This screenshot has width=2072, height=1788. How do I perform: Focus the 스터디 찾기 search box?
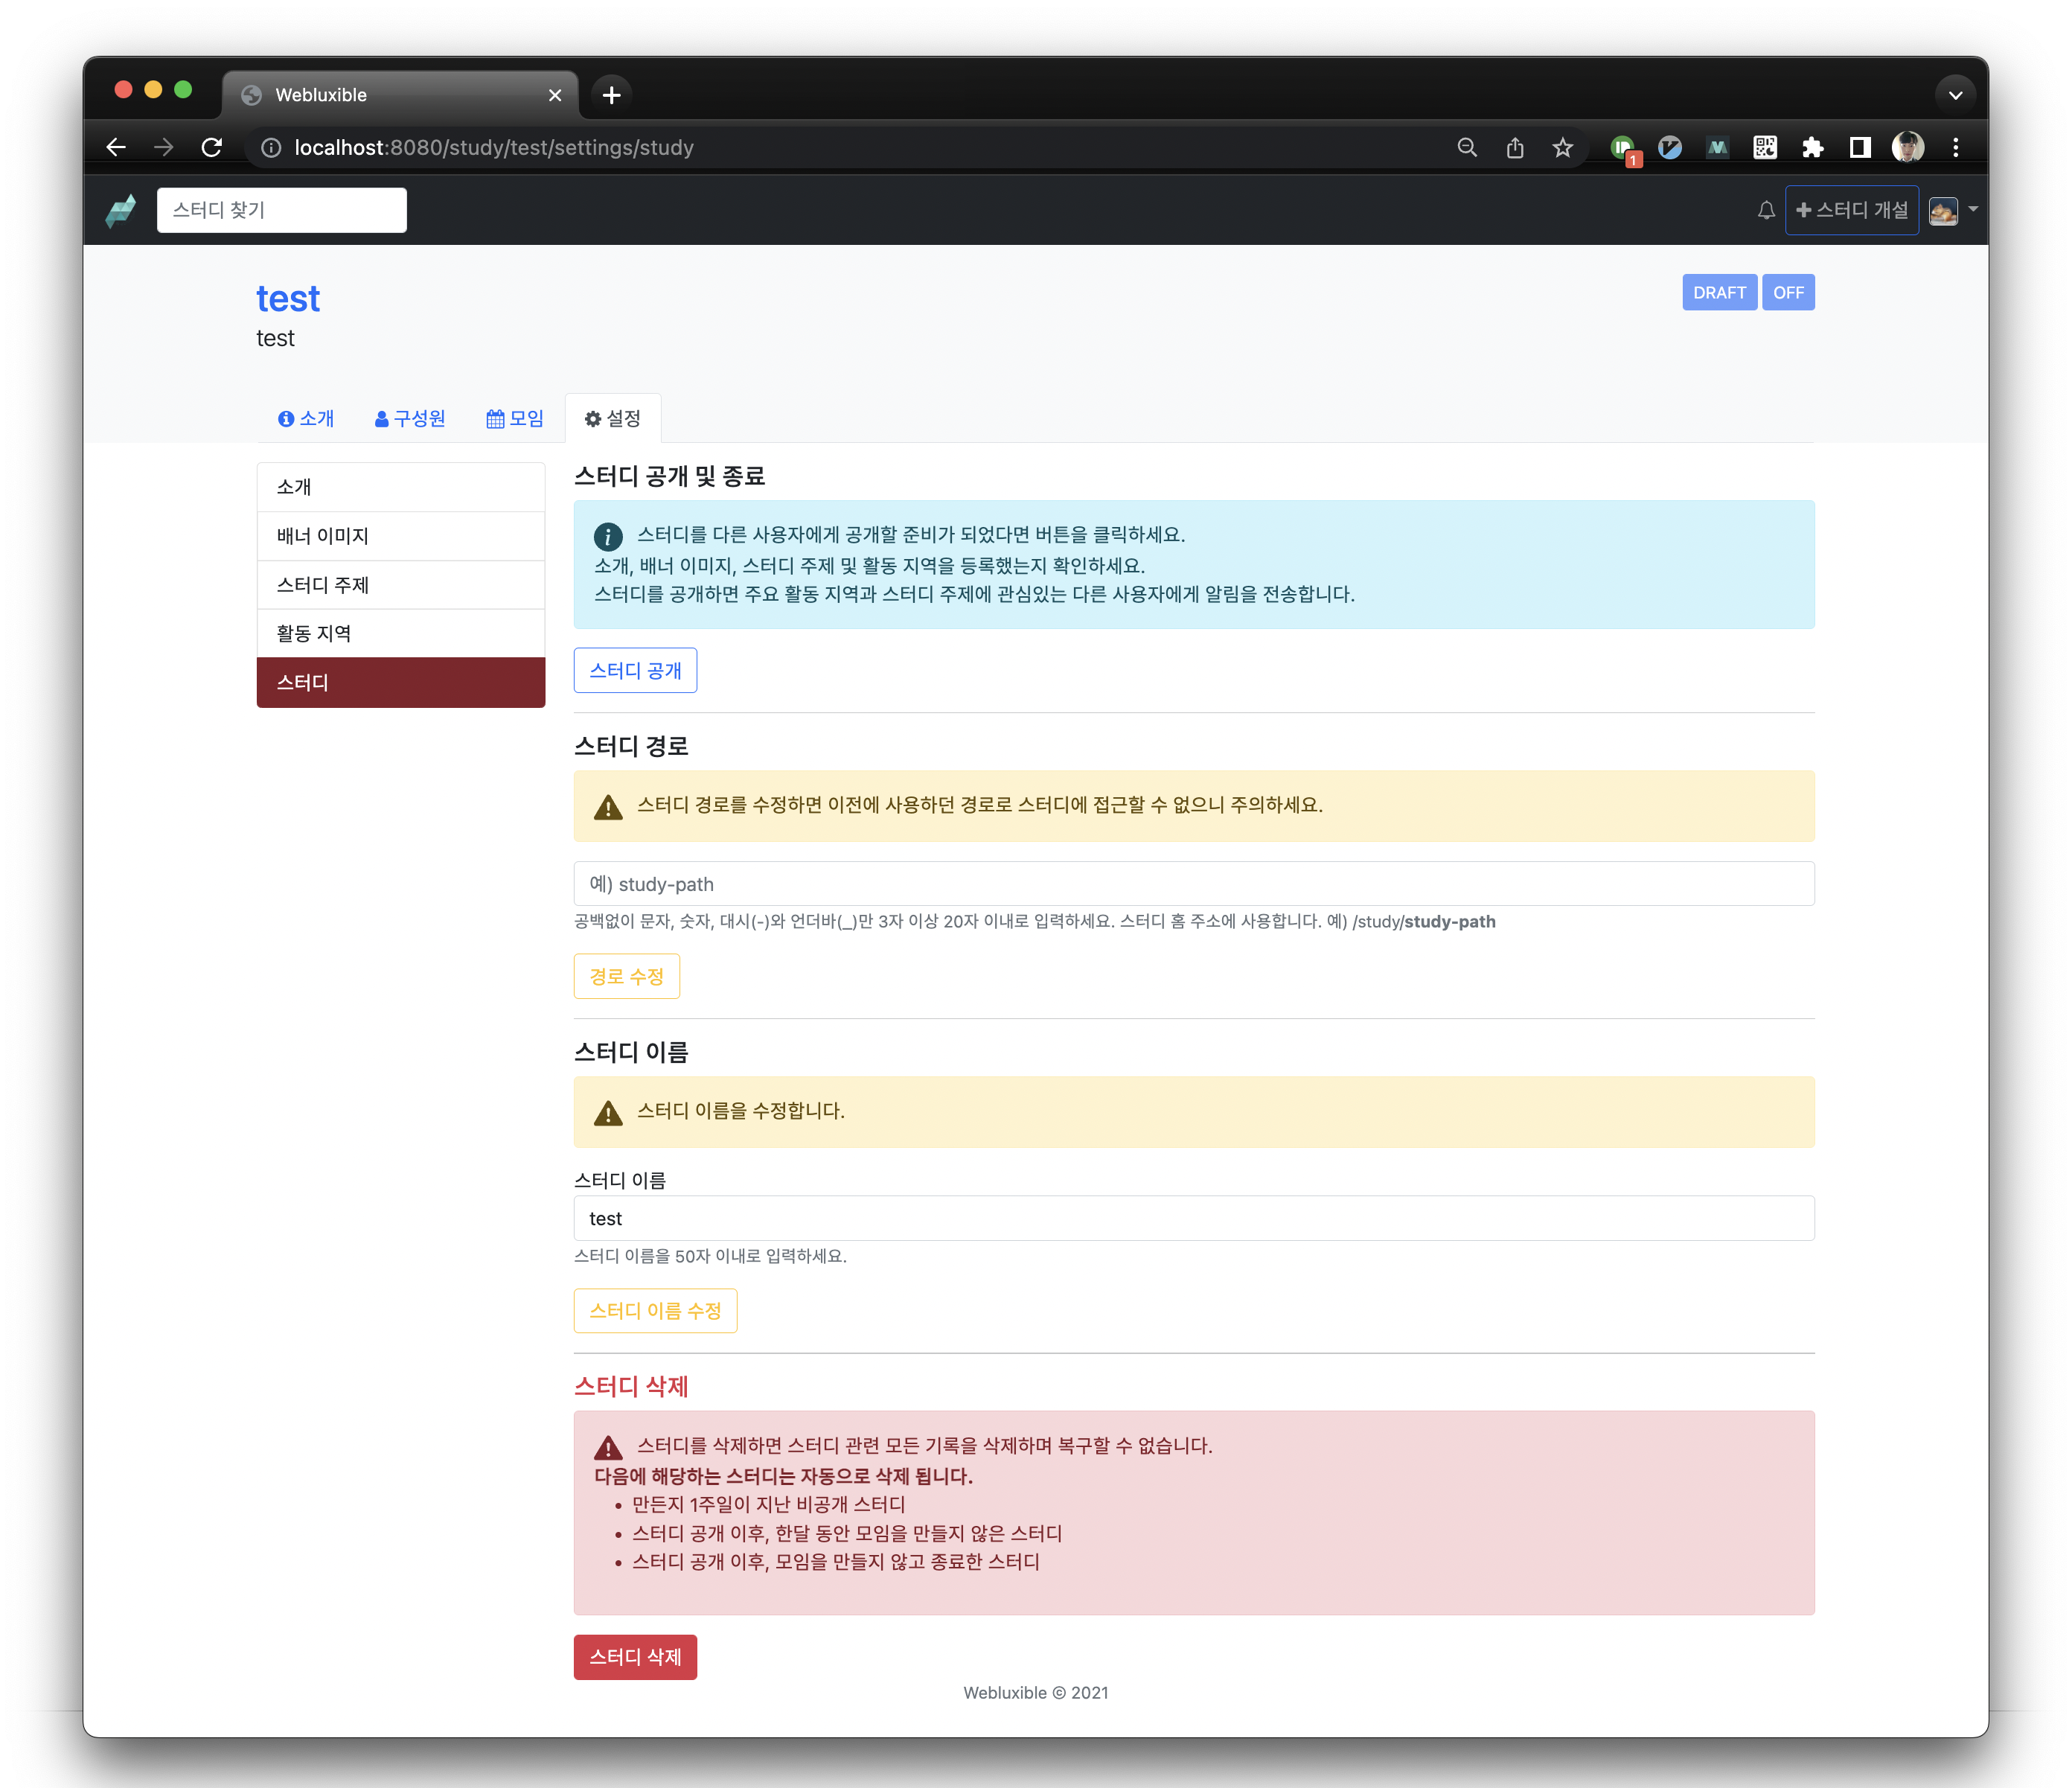pos(281,210)
